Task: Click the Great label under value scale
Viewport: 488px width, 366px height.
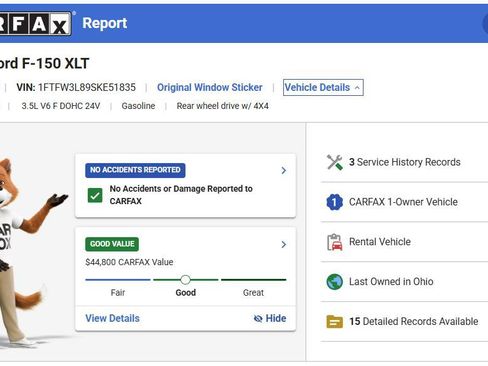Action: [x=253, y=293]
